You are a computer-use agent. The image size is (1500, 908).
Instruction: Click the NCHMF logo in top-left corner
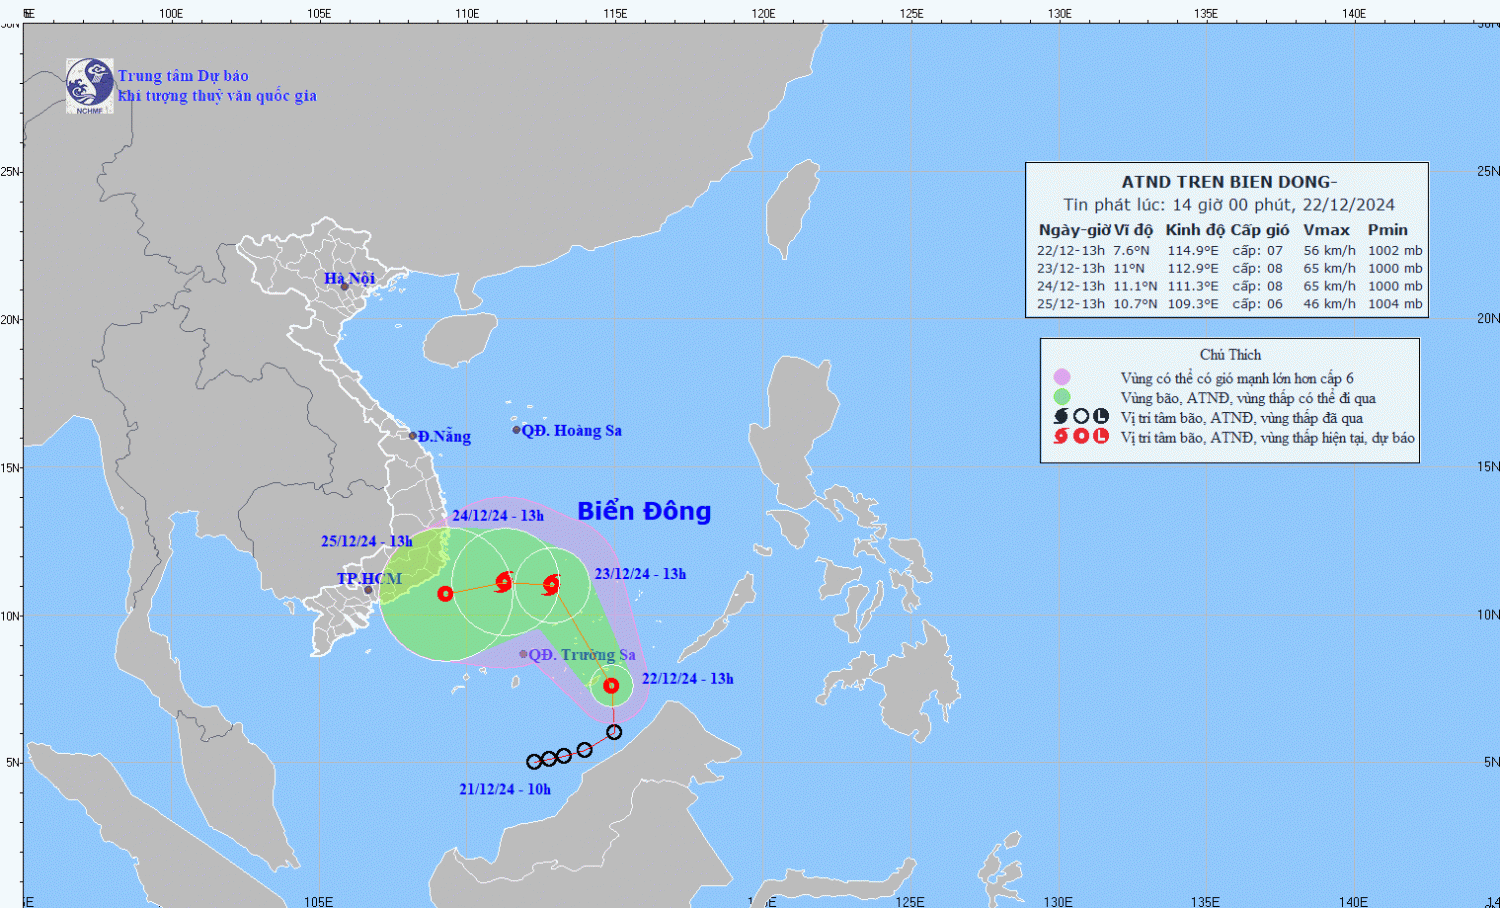click(x=89, y=85)
